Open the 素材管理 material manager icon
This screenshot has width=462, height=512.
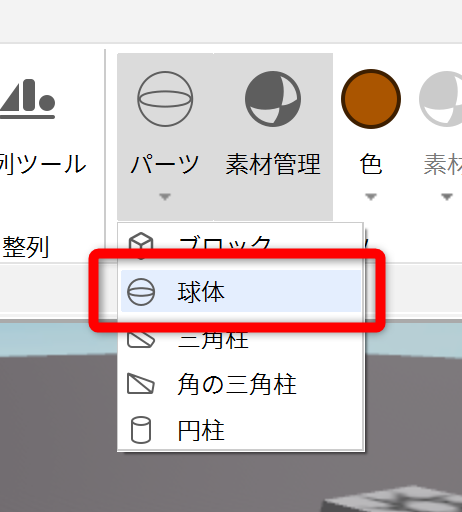(273, 99)
